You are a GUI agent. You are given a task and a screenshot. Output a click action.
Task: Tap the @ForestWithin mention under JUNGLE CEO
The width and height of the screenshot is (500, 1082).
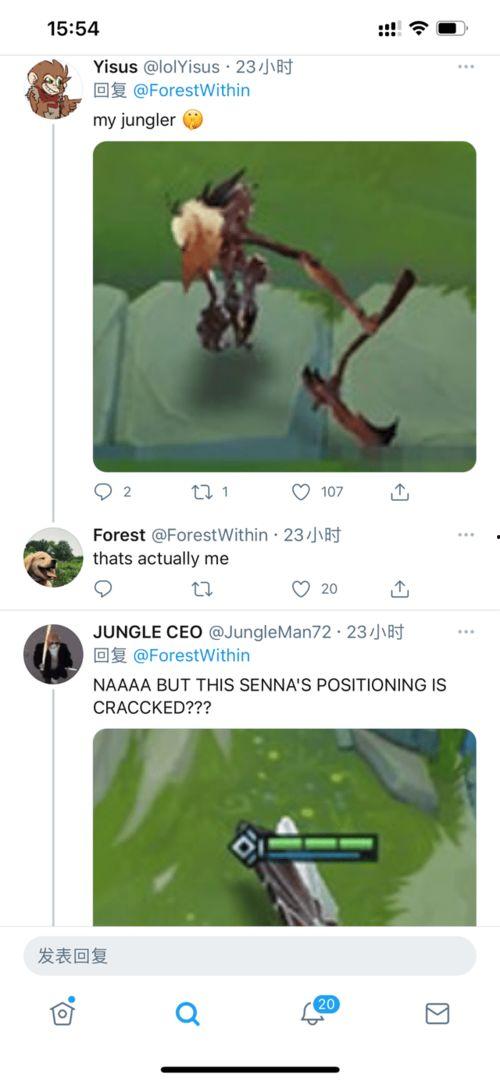(192, 655)
